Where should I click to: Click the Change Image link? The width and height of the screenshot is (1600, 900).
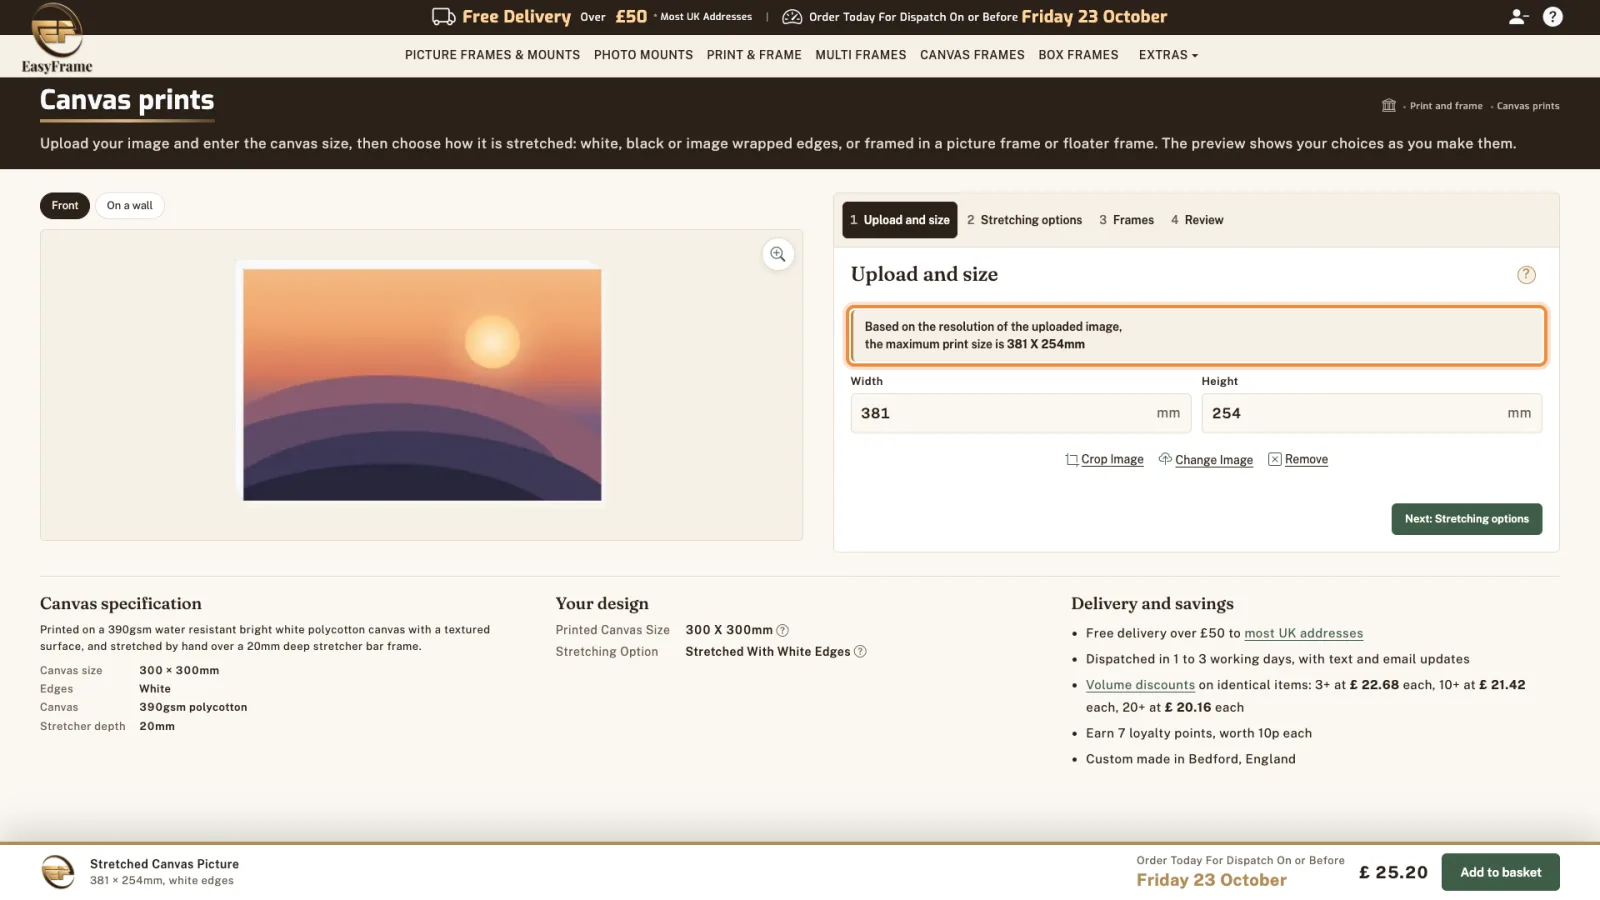pos(1214,460)
